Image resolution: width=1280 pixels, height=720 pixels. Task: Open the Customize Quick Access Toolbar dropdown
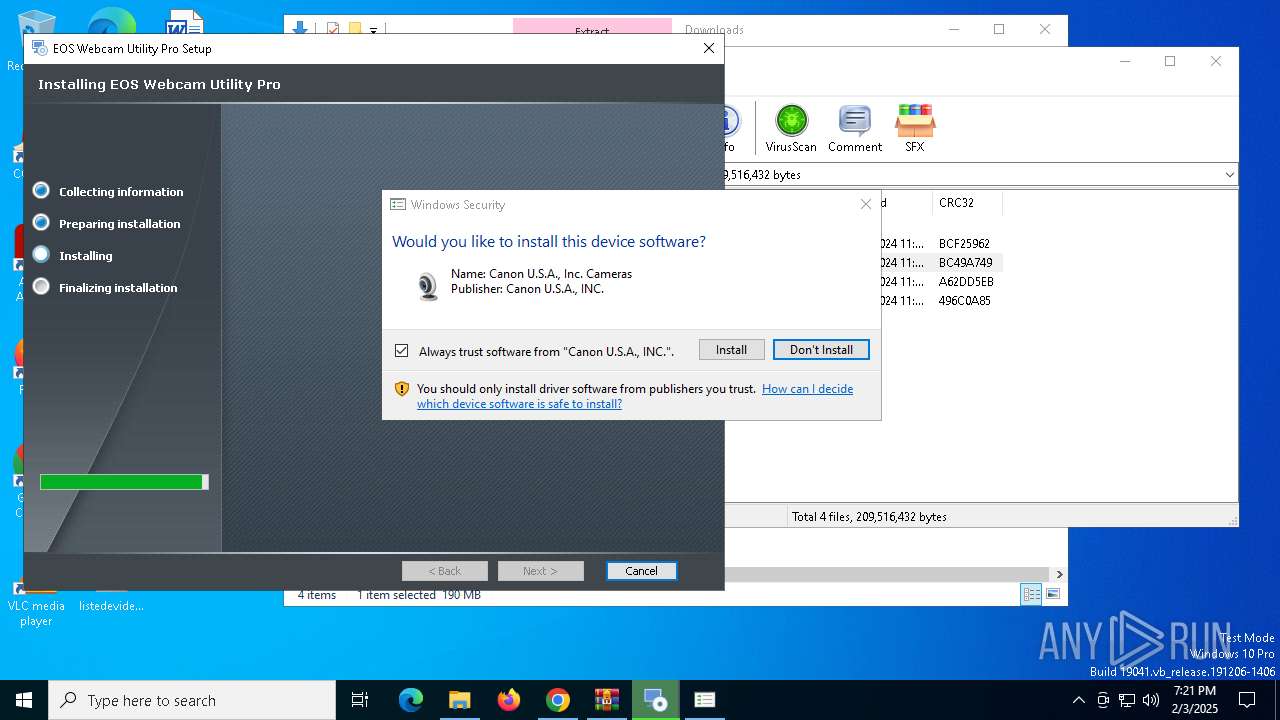[373, 31]
